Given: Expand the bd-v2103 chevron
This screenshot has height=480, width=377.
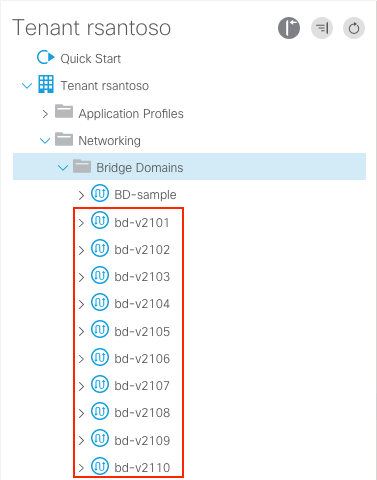Looking at the screenshot, I should (x=81, y=277).
